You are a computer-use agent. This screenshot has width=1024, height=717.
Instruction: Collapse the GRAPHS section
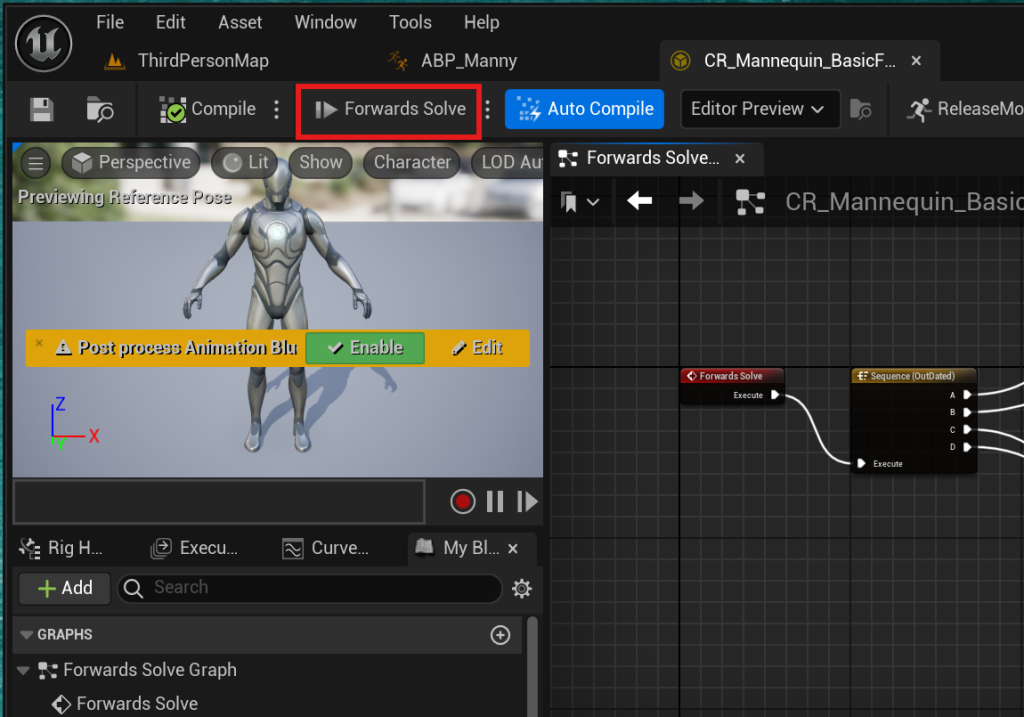pyautogui.click(x=26, y=635)
